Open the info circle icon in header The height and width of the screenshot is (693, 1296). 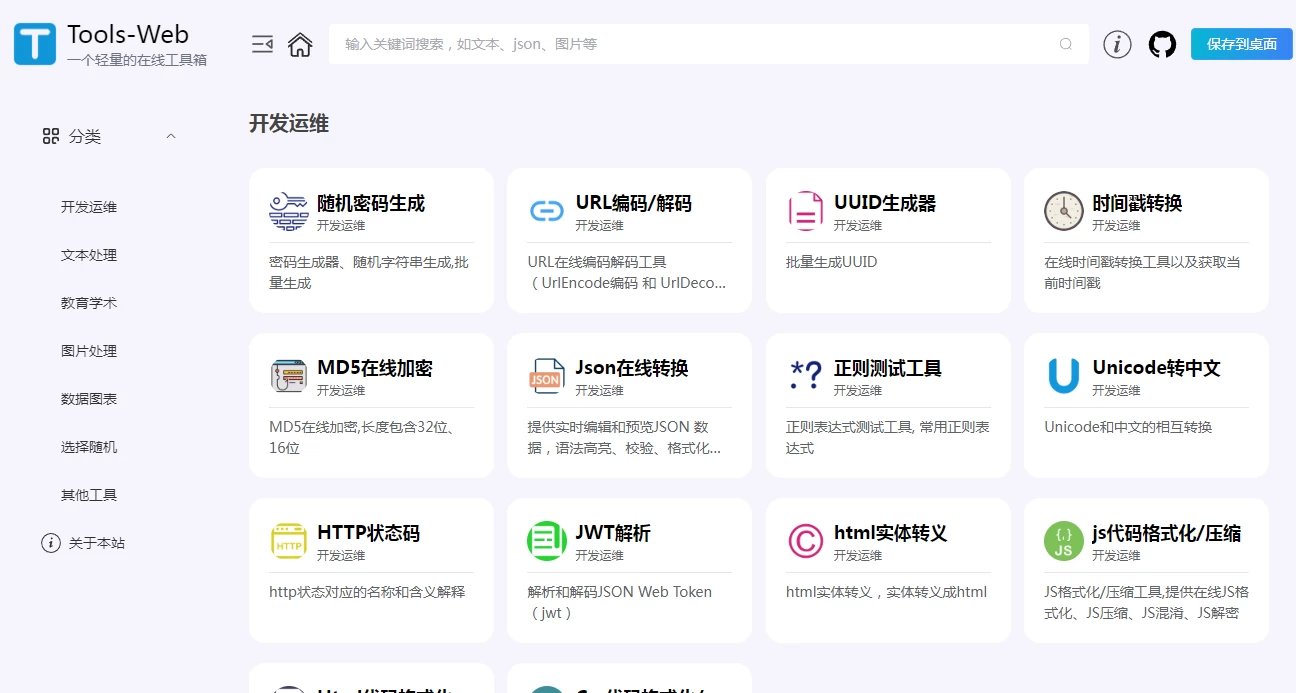tap(1117, 44)
